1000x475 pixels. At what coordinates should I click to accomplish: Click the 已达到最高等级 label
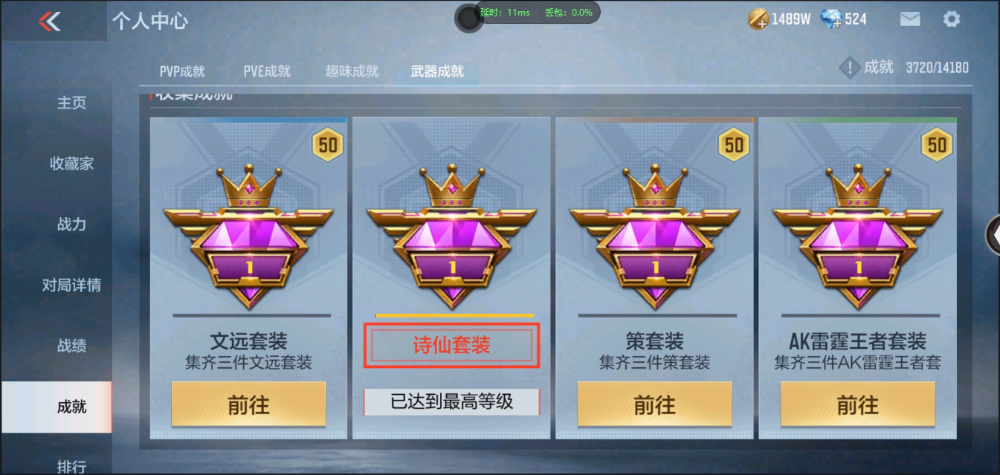pos(452,402)
